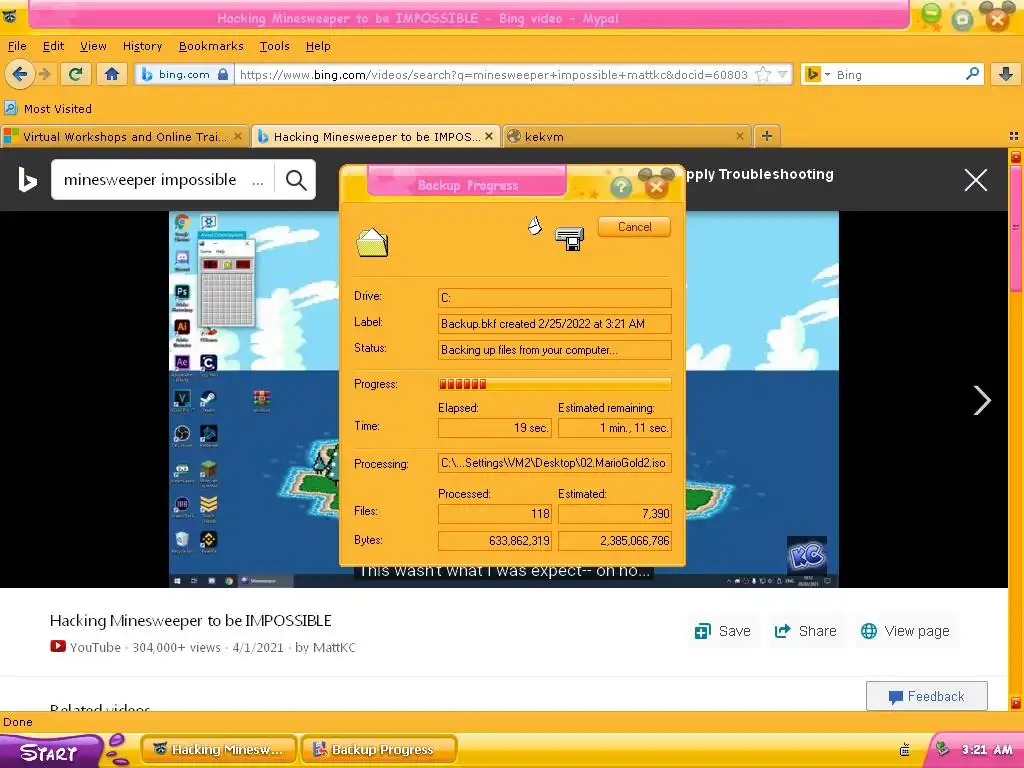Click the Feedback button

[927, 696]
